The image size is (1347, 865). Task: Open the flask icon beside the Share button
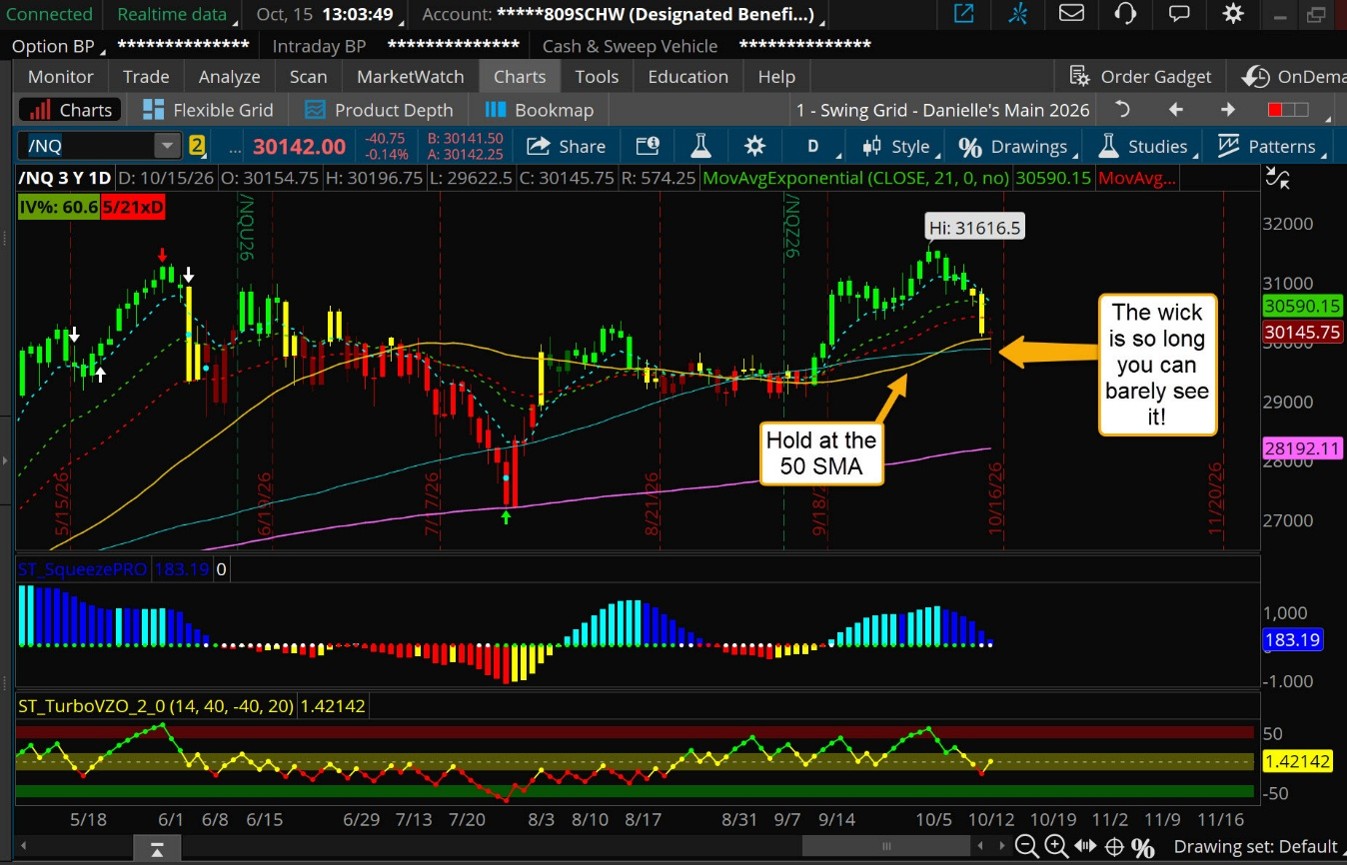point(700,146)
